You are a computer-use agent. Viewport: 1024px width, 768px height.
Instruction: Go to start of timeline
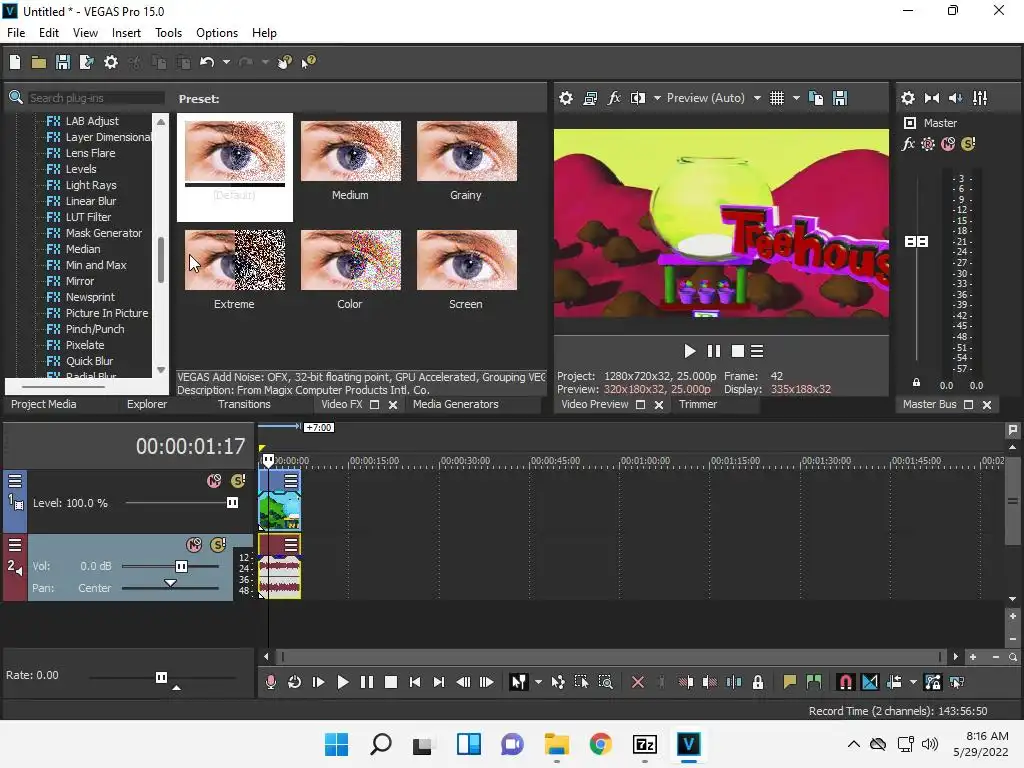click(415, 682)
